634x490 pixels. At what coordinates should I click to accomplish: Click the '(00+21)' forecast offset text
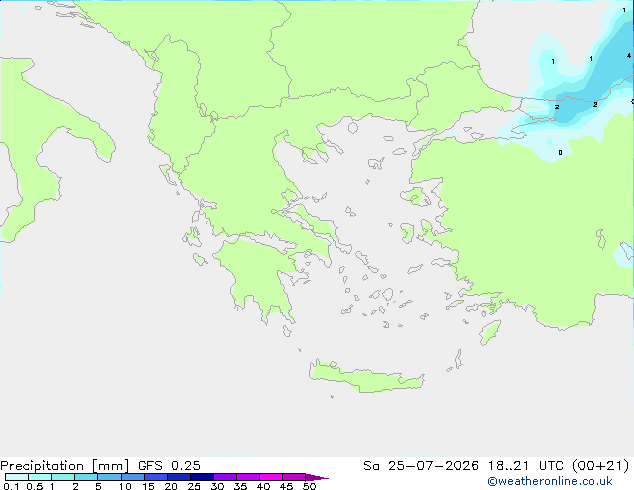pos(600,466)
